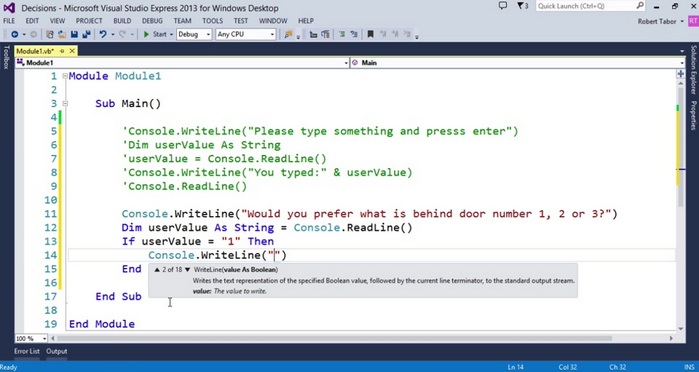Screen dimensions: 699x372
Task: Click the vertical scrollbar down arrow
Action: [681, 329]
